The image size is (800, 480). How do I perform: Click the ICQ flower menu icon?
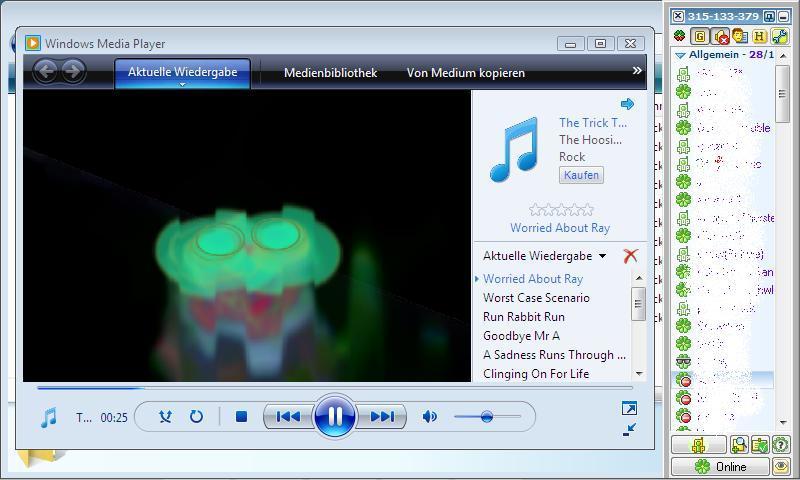click(680, 36)
